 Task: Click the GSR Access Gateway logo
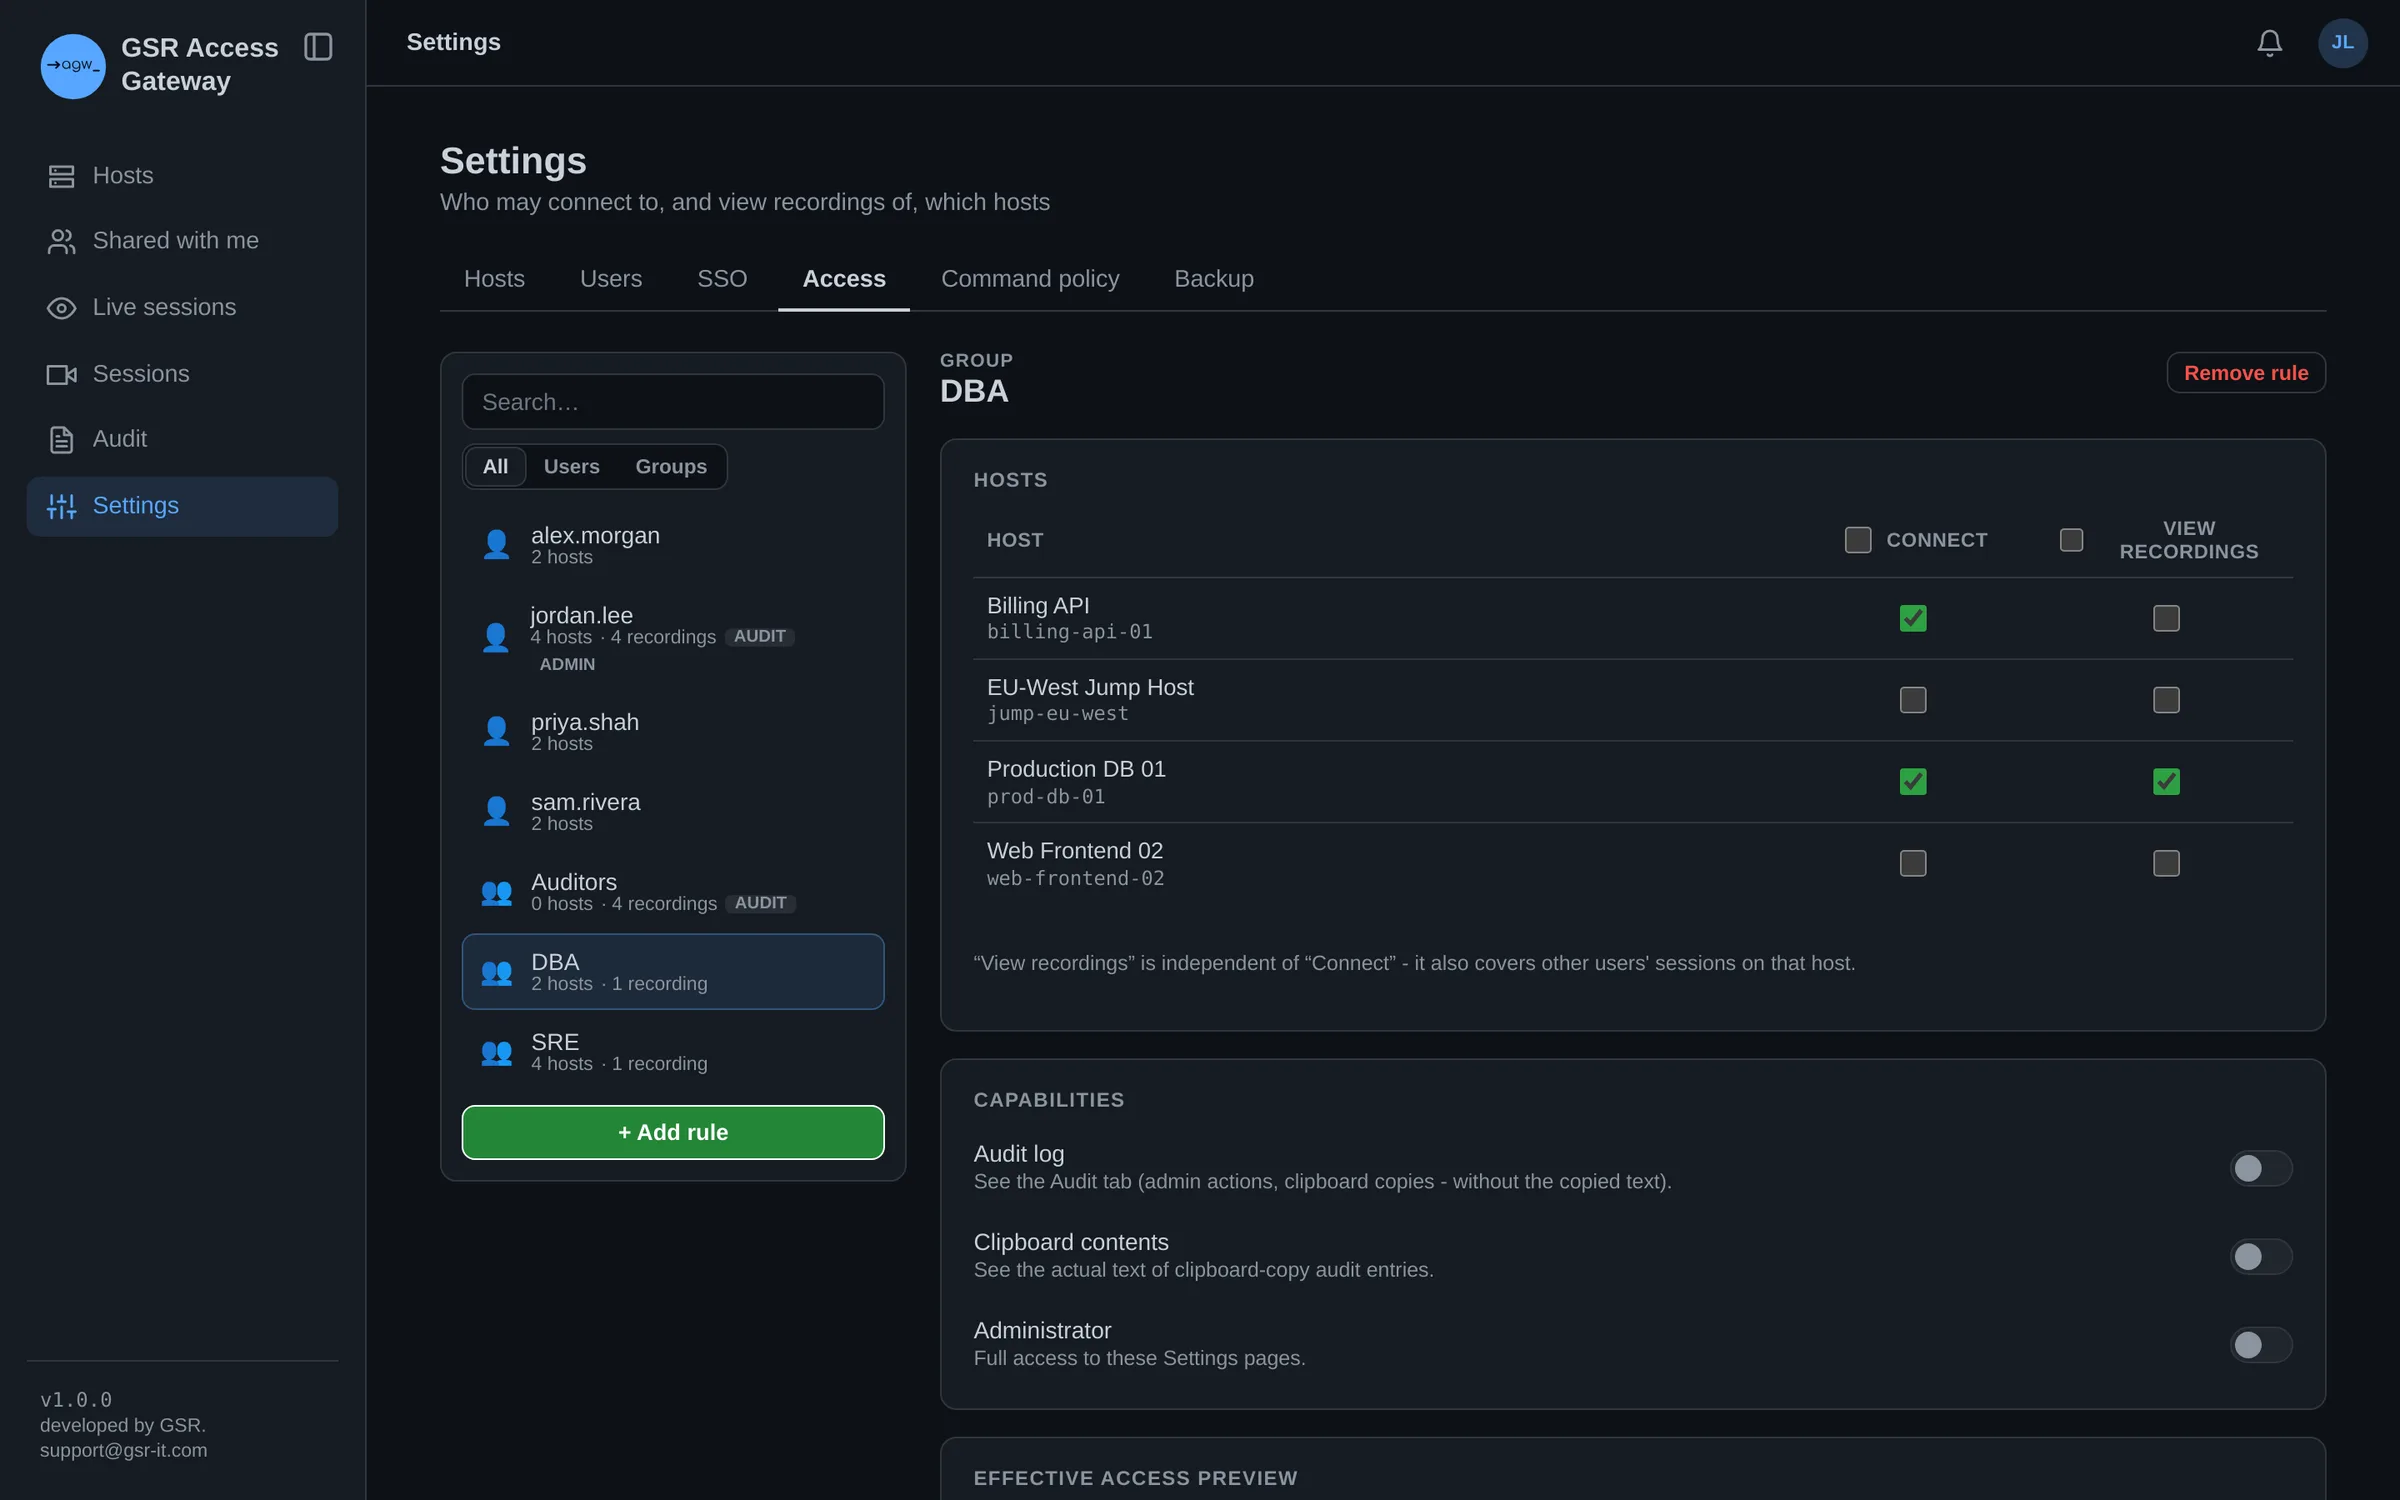tap(73, 66)
